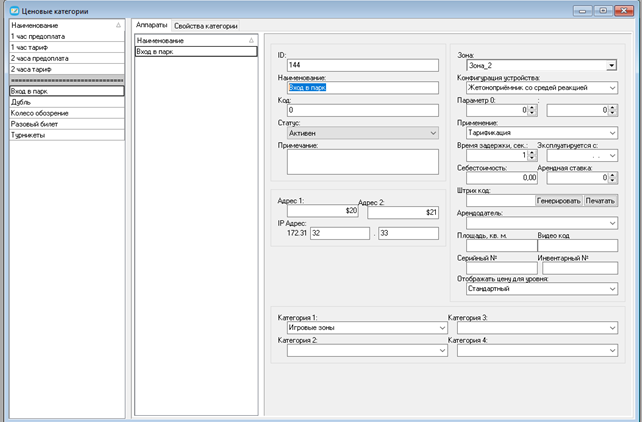The height and width of the screenshot is (422, 642).
Task: Open the Отображать цену для уровня dropdown
Action: pos(542,289)
